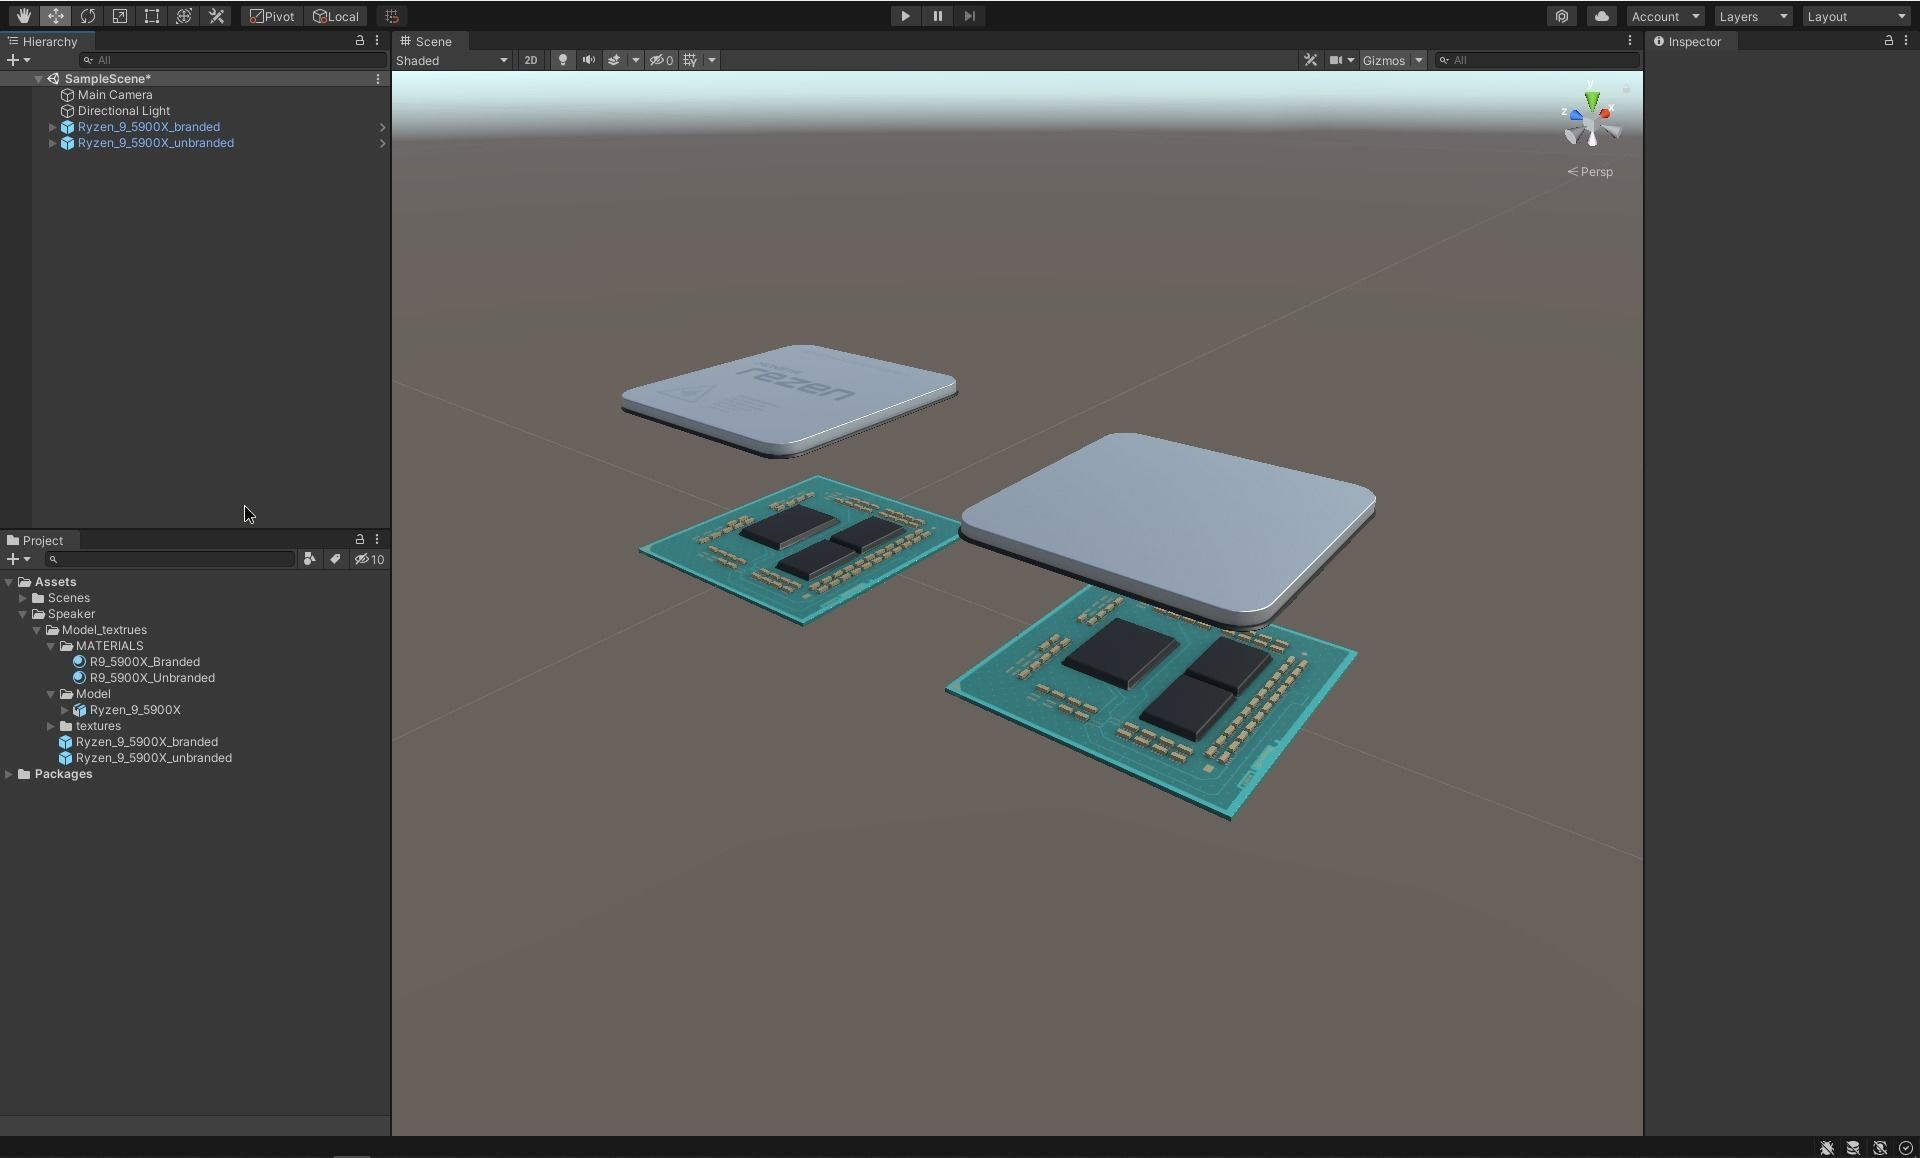Open the Account dropdown
1920x1158 pixels.
coord(1665,16)
